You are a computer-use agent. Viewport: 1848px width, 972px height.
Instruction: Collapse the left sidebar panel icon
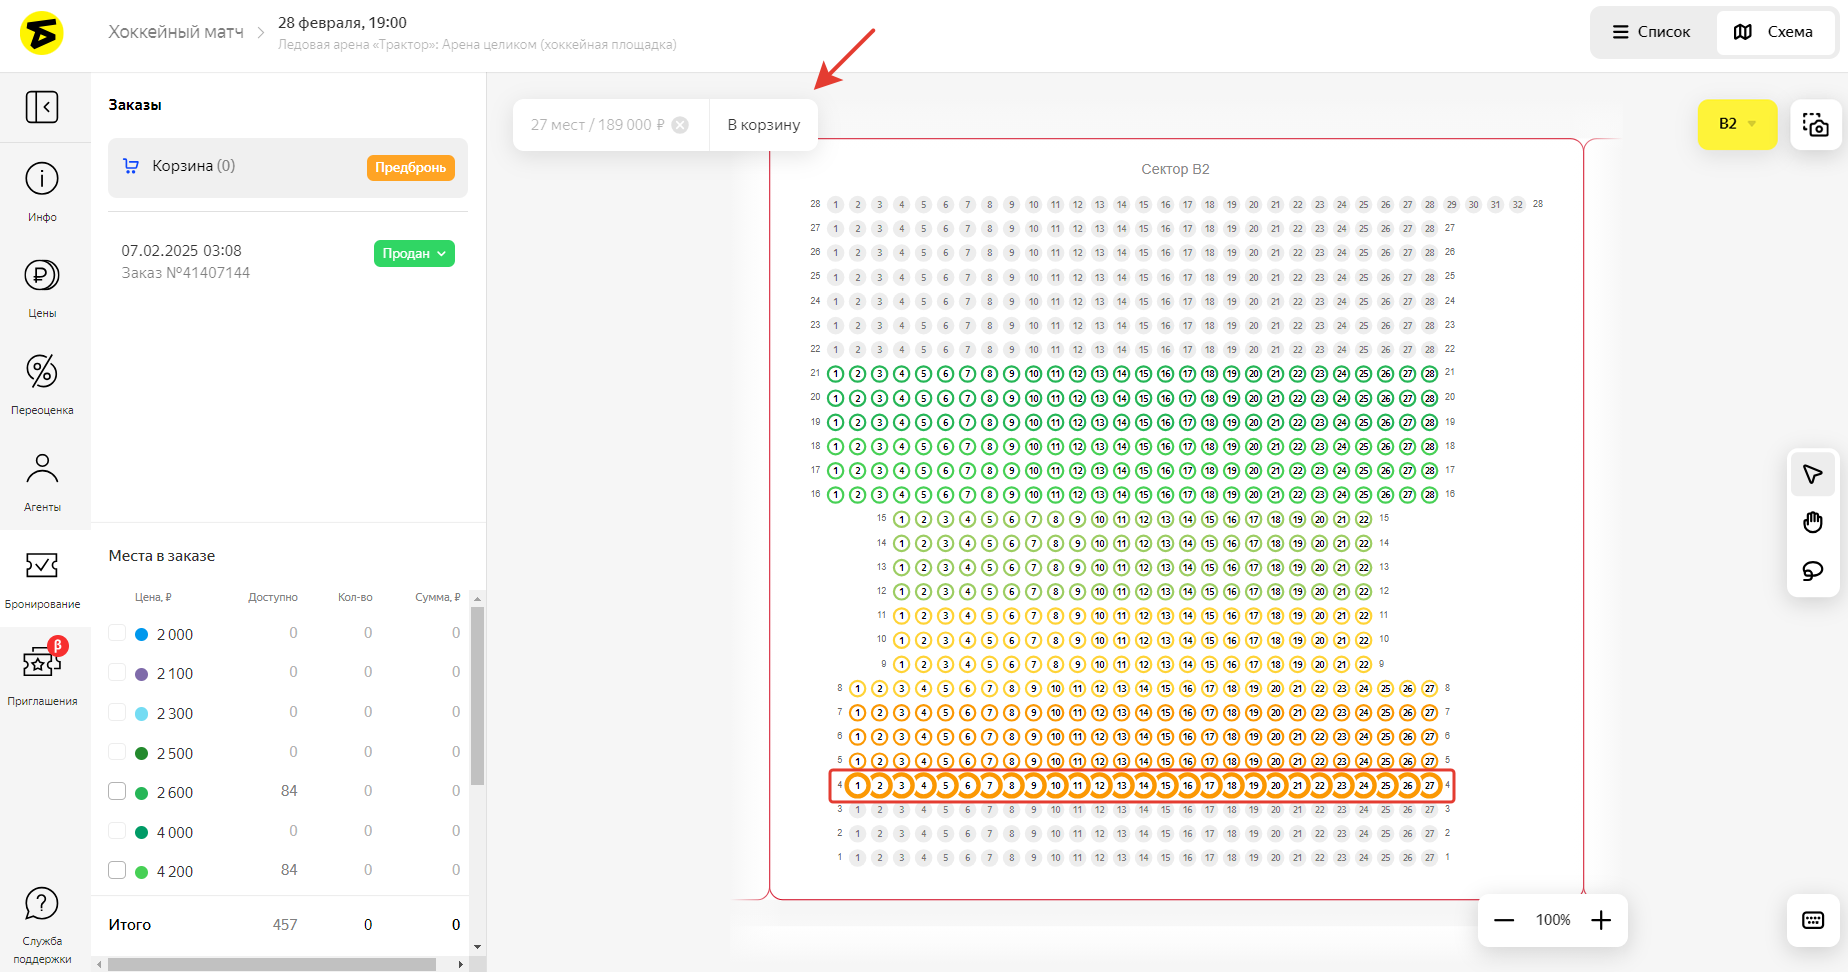coord(42,107)
